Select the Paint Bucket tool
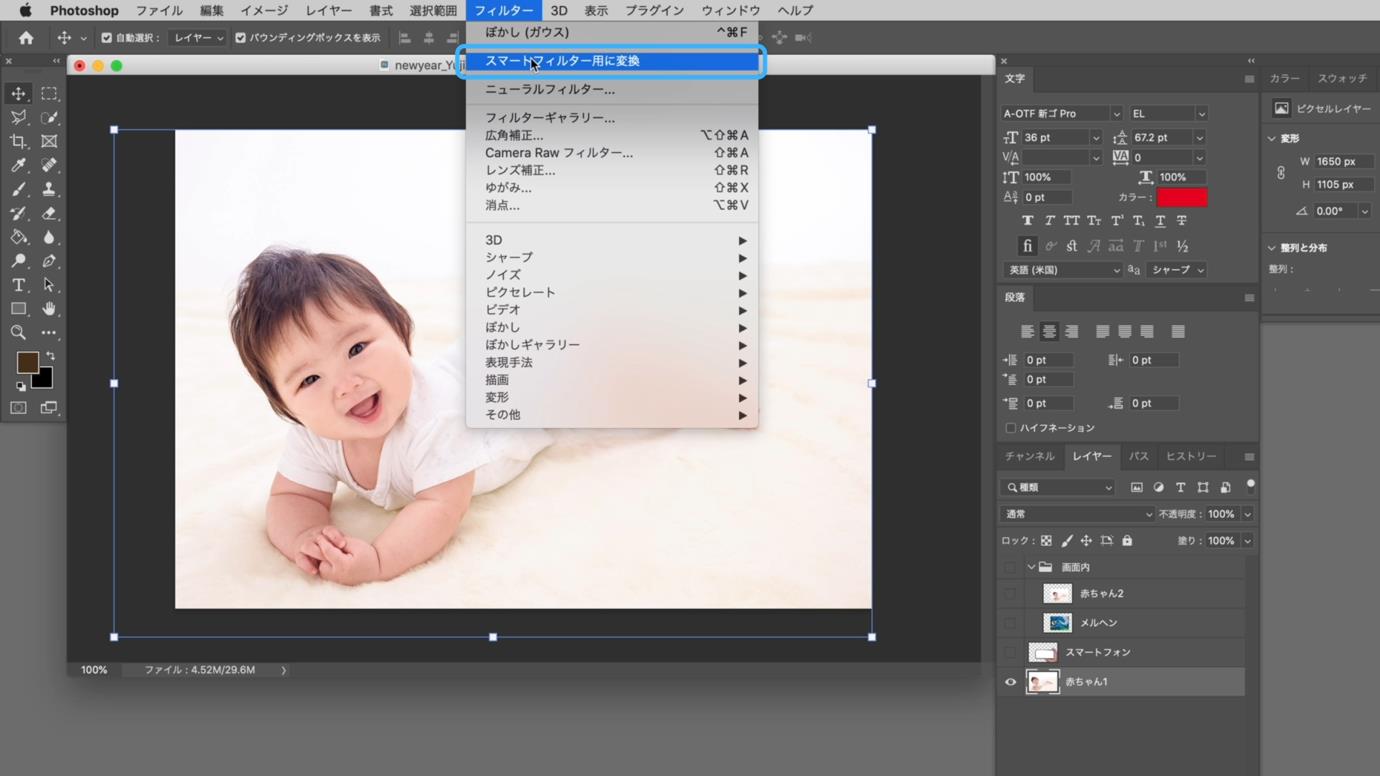The width and height of the screenshot is (1380, 776). tap(18, 237)
